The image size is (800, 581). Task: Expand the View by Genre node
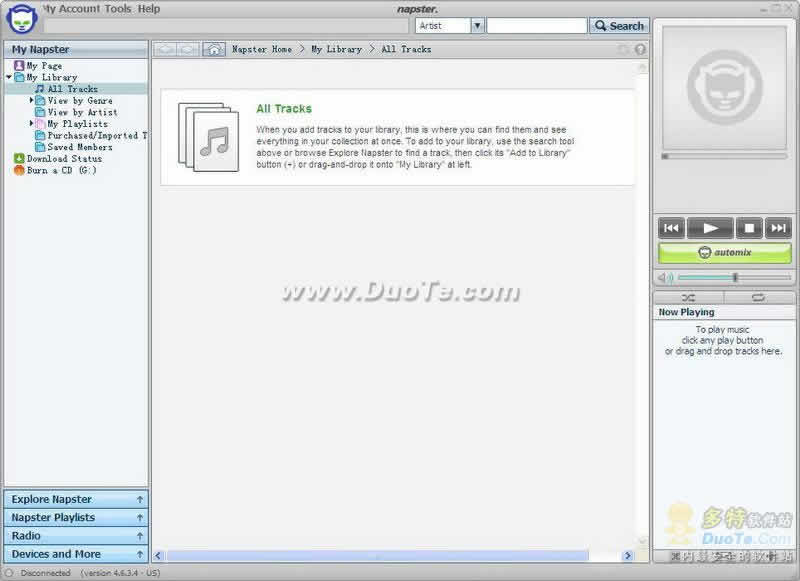[31, 100]
